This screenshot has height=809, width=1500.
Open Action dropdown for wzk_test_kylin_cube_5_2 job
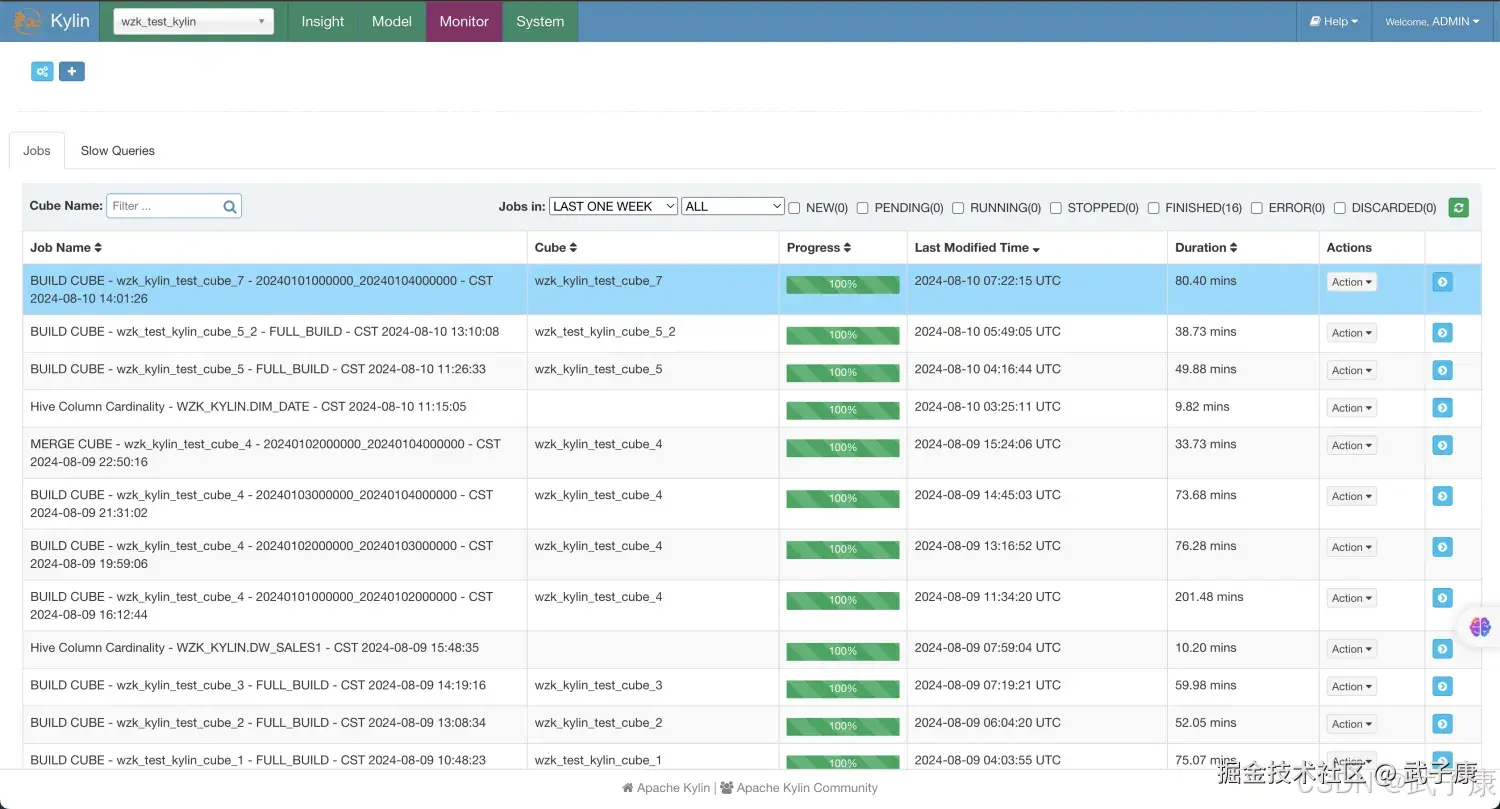coord(1352,333)
